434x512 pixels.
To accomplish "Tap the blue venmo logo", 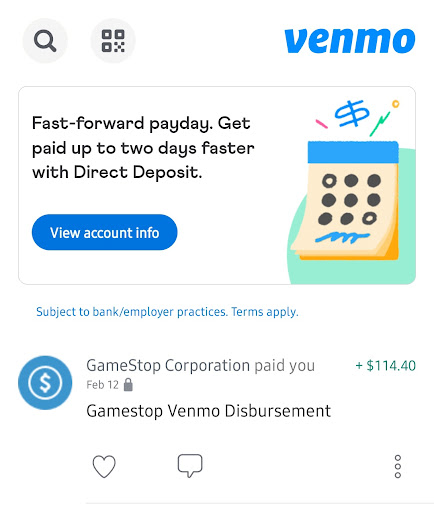I will click(350, 41).
